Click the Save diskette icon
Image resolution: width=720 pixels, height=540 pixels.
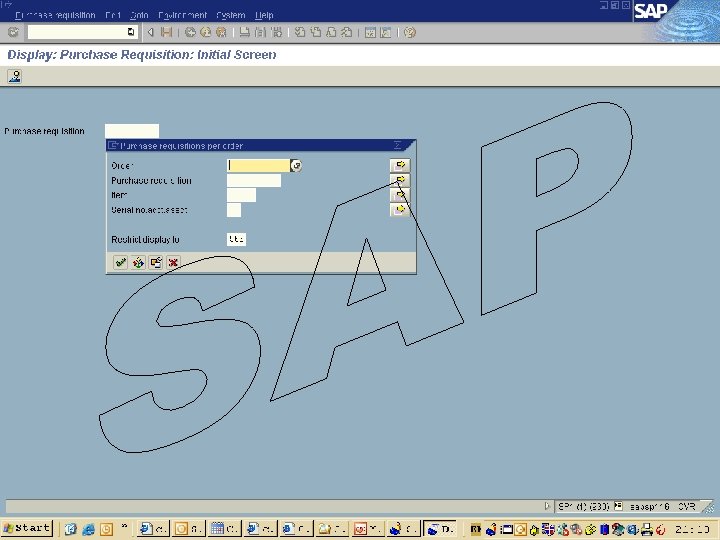pos(166,32)
